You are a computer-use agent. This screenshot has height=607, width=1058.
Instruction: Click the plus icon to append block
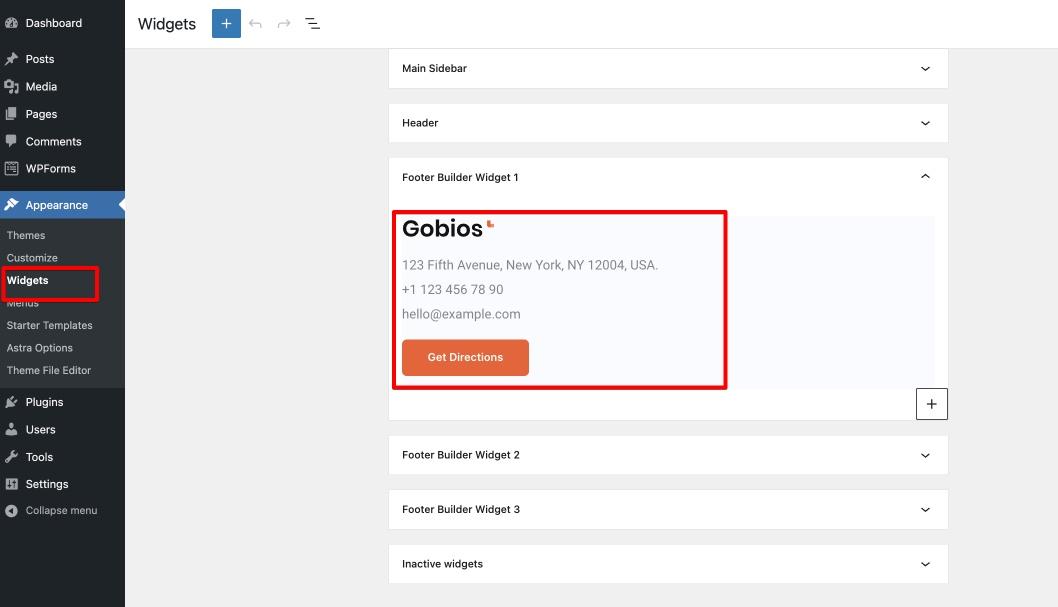click(x=931, y=404)
